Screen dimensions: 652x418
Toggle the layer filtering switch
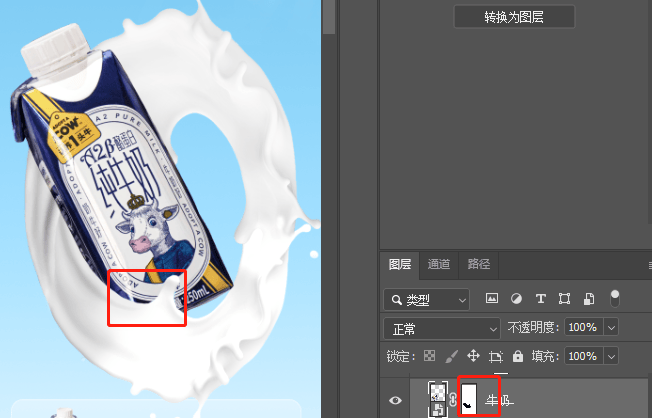(x=615, y=299)
